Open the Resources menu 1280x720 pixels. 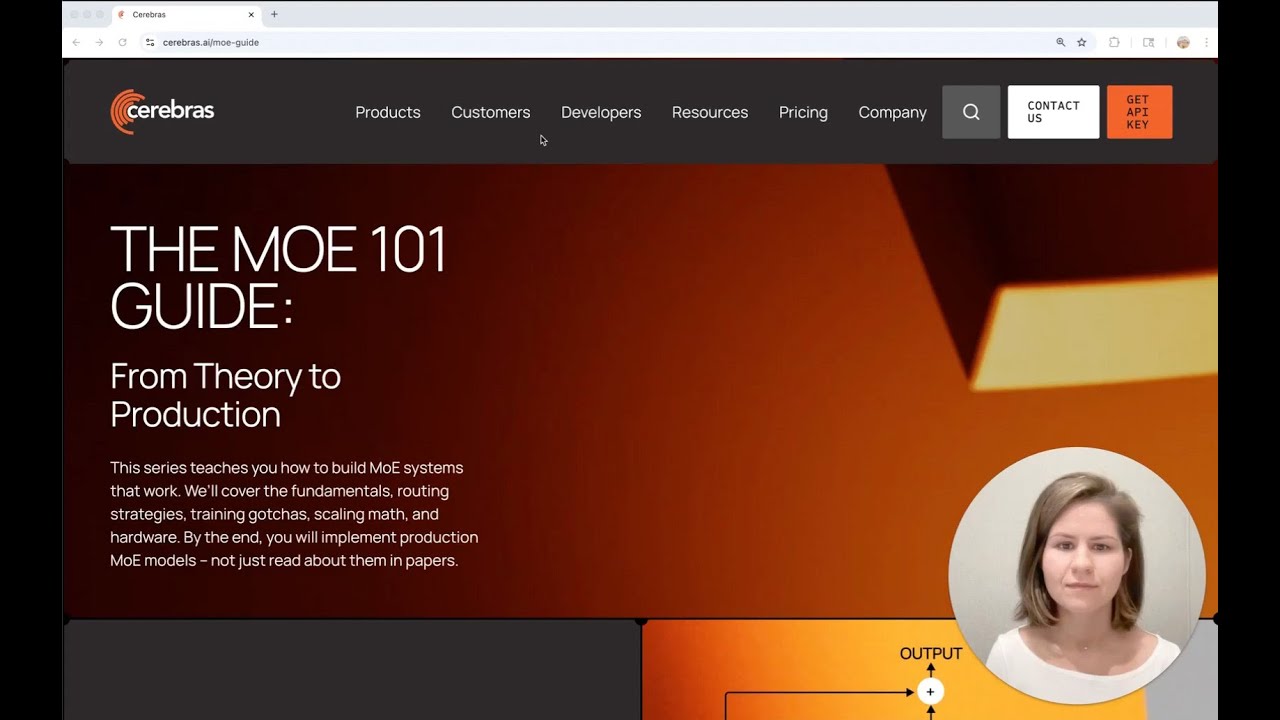pos(710,112)
